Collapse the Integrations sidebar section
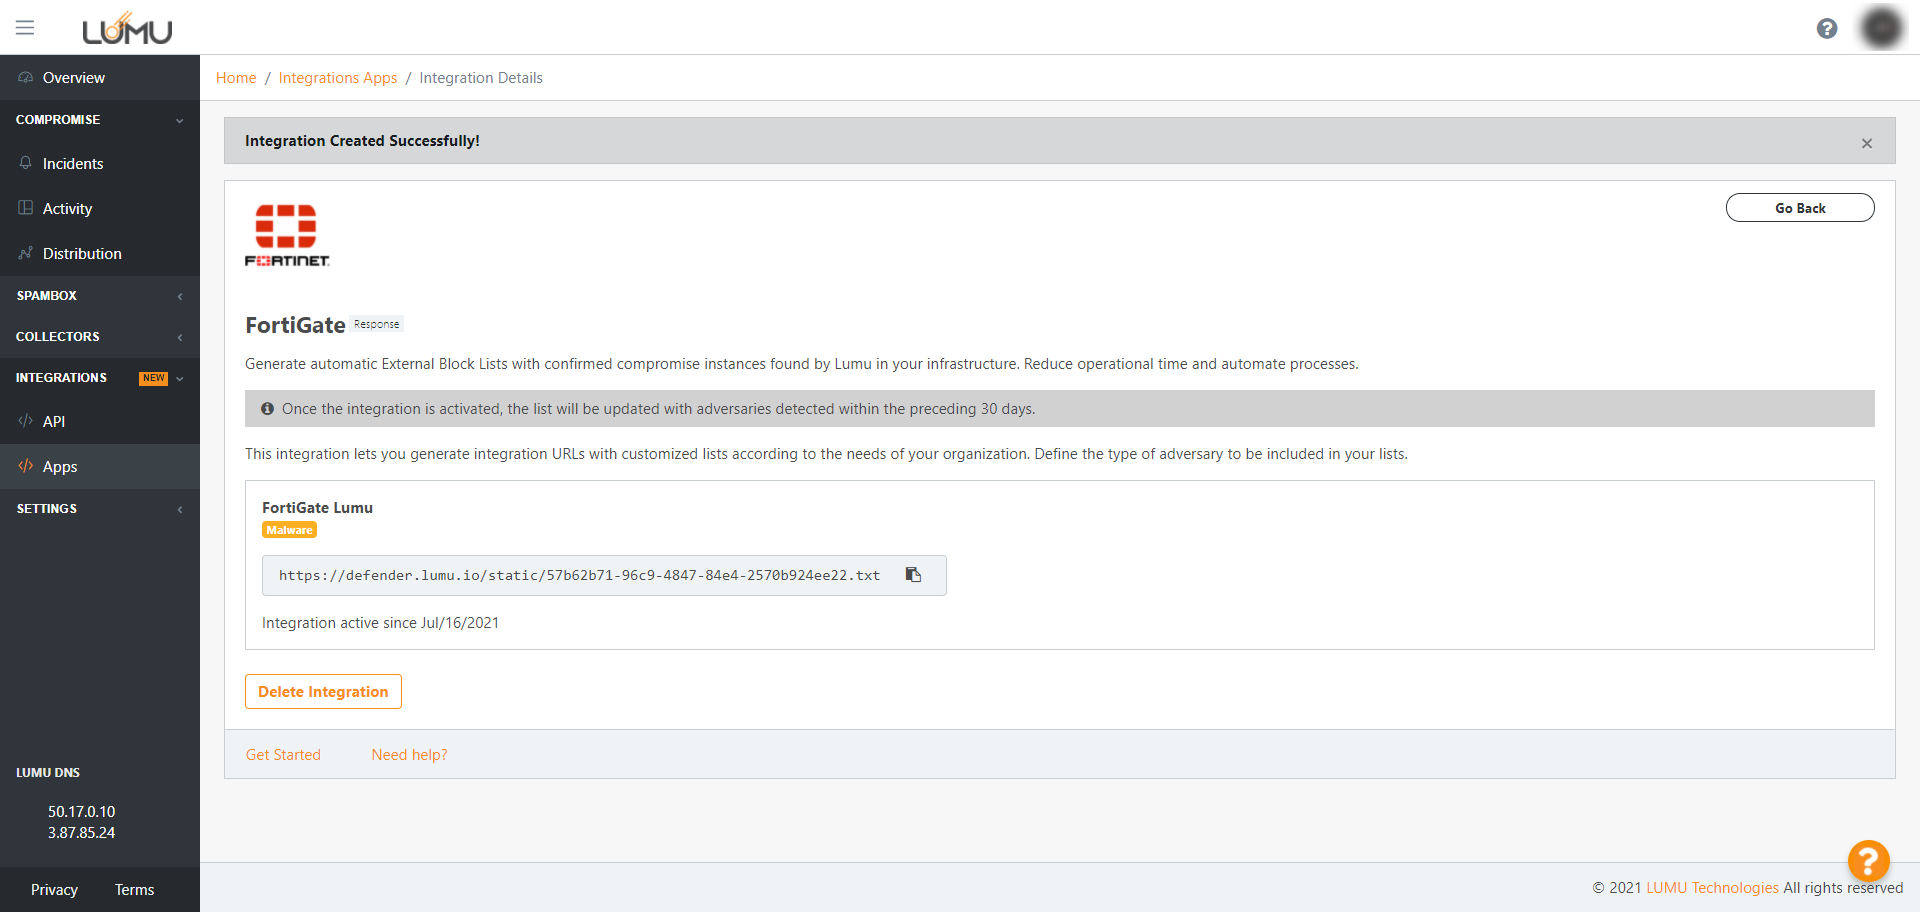The width and height of the screenshot is (1920, 912). (x=100, y=378)
